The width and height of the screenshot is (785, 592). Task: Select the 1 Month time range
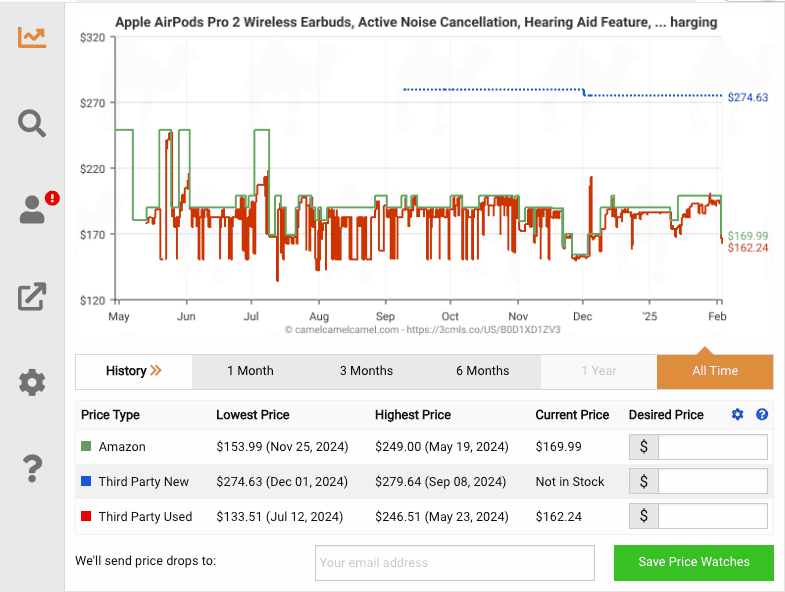point(250,371)
